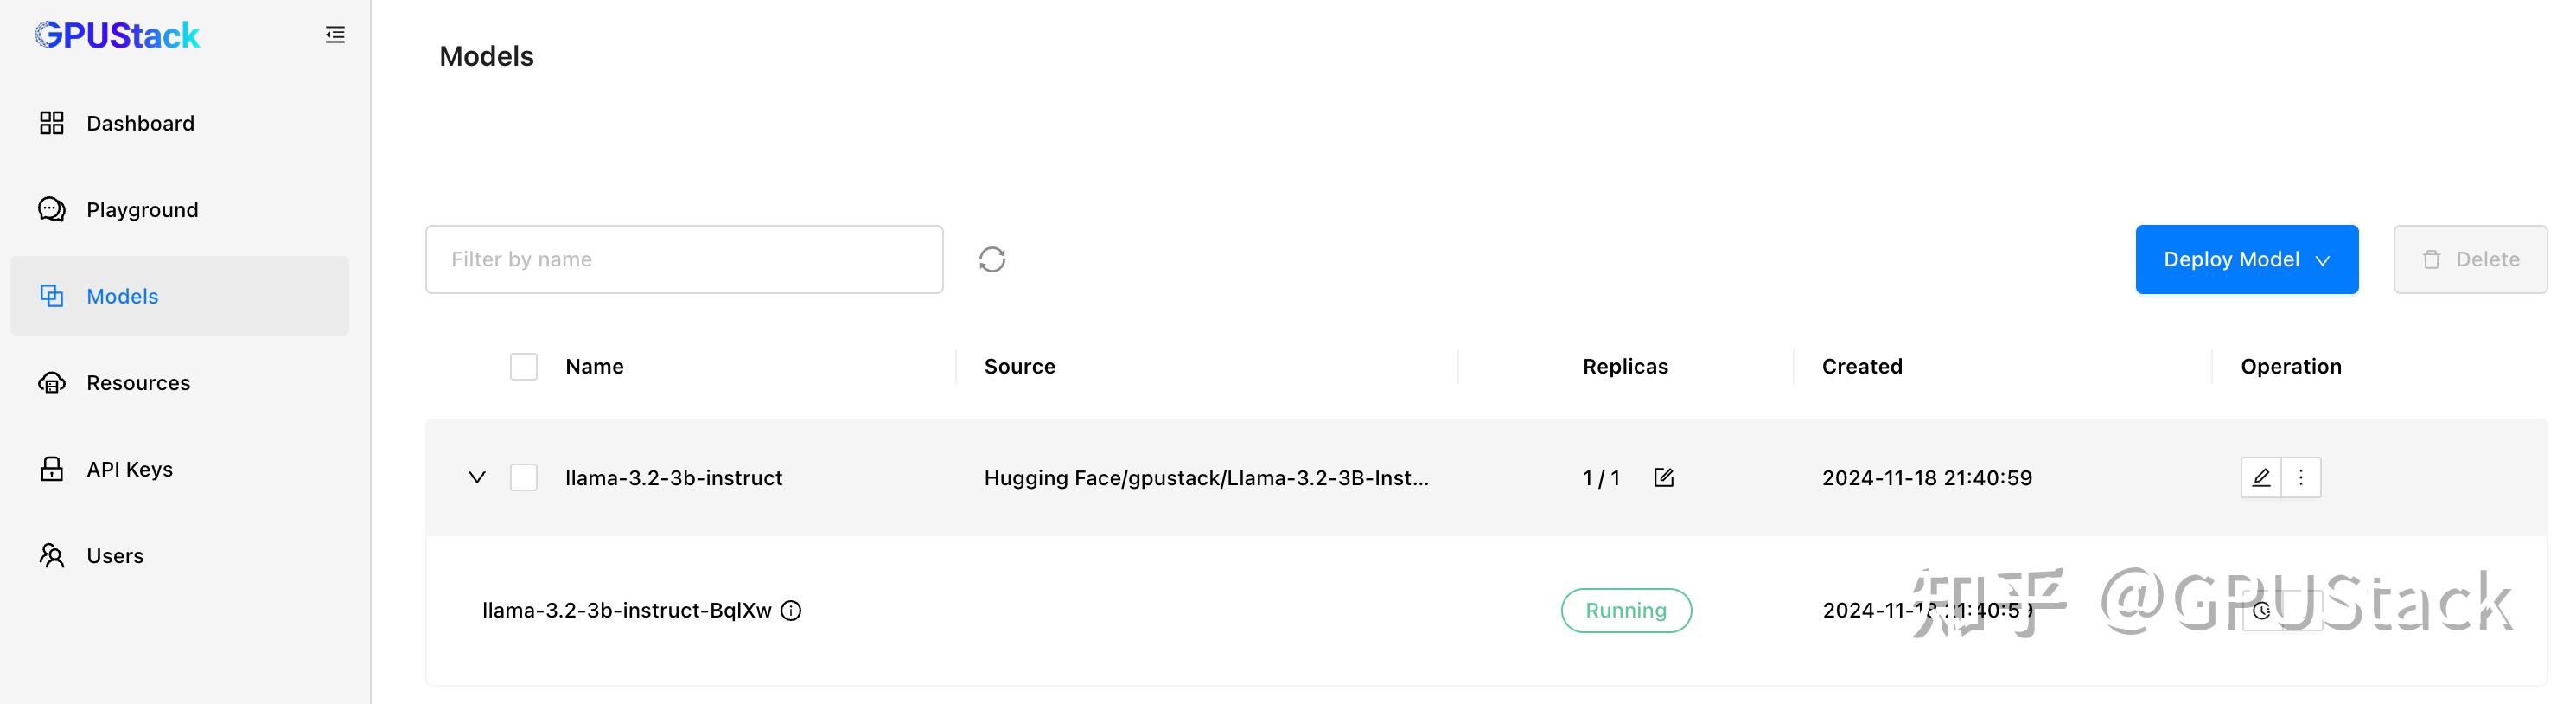Toggle the select-all checkbox in table header
Screen dimensions: 2576x704
pyautogui.click(x=523, y=367)
